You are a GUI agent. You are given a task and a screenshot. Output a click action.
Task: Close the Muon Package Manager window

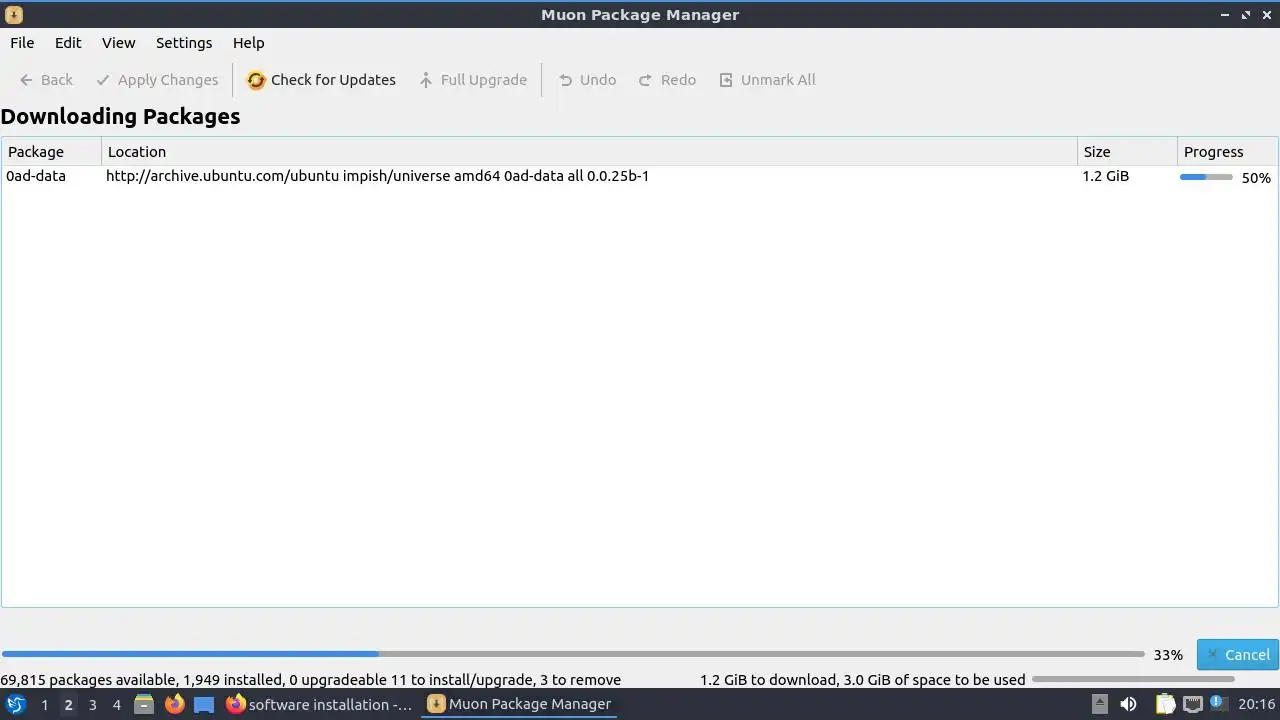(1267, 15)
